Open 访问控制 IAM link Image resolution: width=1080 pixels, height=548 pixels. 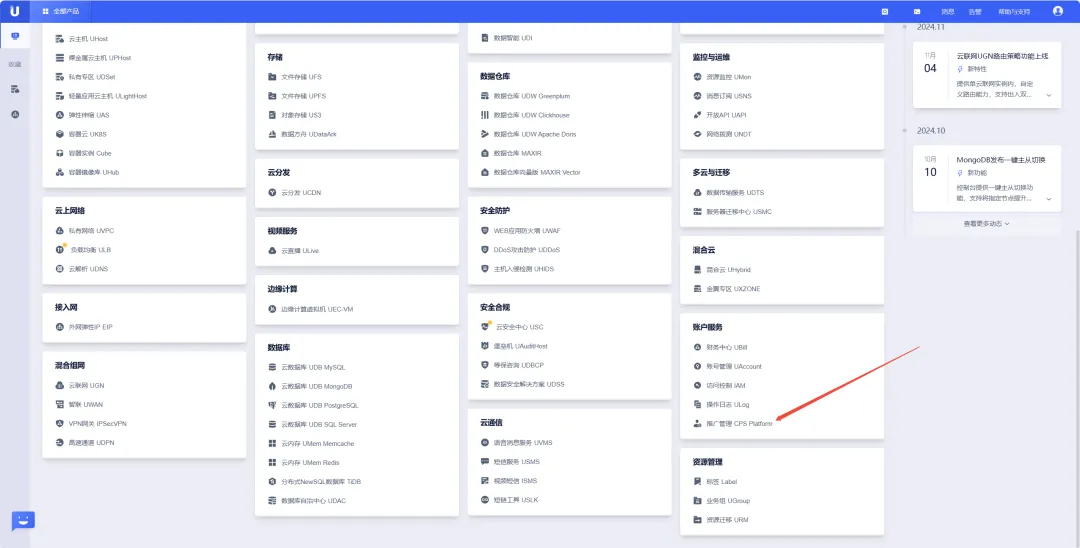tap(726, 385)
